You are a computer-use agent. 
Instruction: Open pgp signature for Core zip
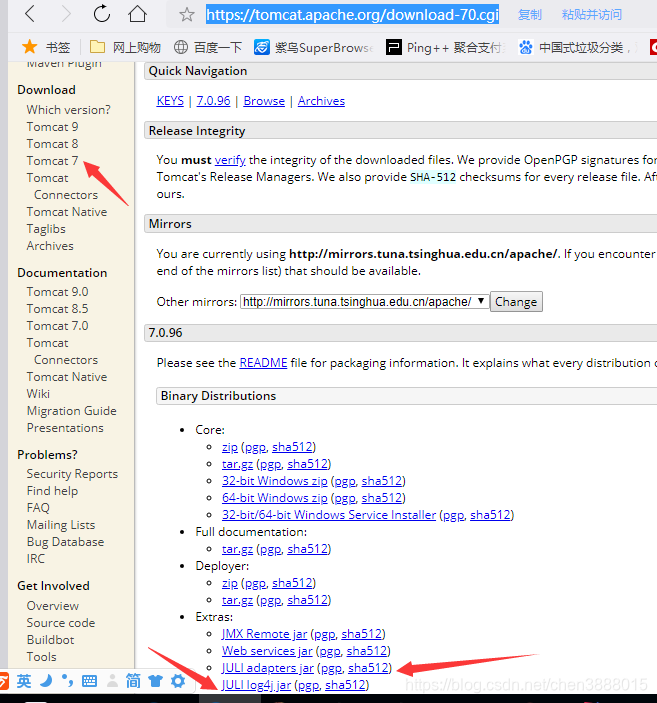(255, 447)
